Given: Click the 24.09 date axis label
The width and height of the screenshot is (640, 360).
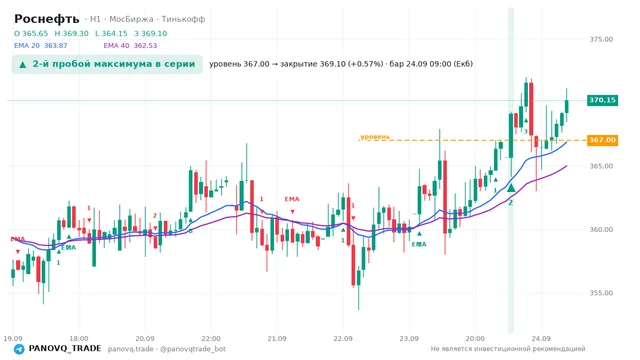Looking at the screenshot, I should point(541,338).
